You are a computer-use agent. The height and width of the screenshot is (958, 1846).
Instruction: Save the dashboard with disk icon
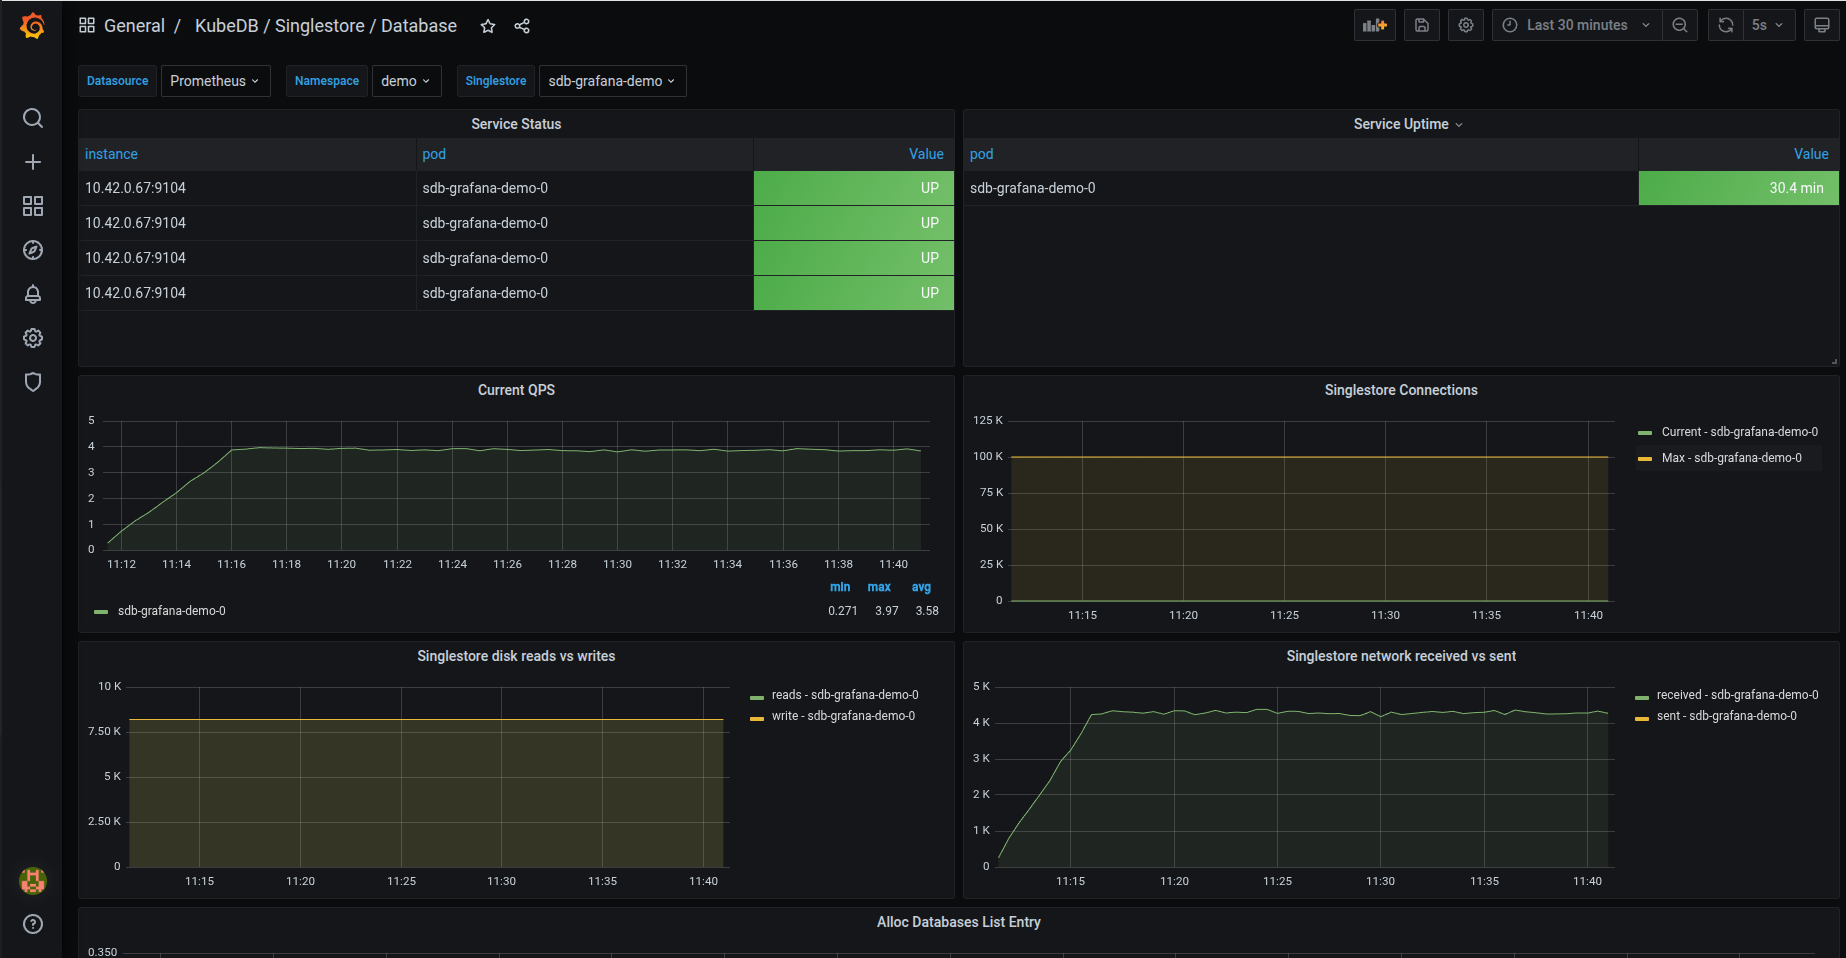1422,25
